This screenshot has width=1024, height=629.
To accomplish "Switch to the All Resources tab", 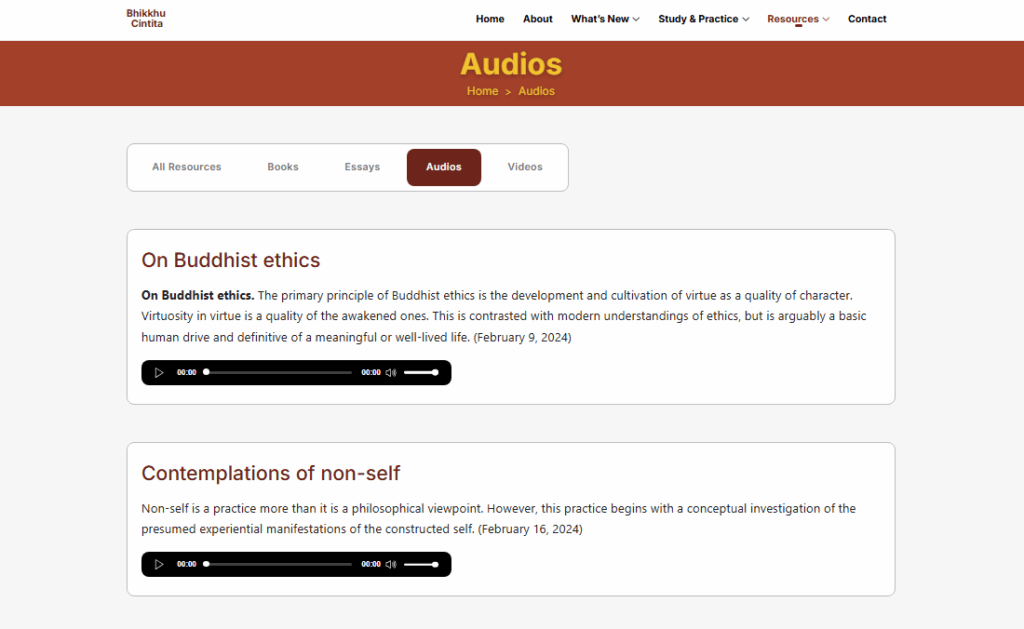I will (x=187, y=167).
